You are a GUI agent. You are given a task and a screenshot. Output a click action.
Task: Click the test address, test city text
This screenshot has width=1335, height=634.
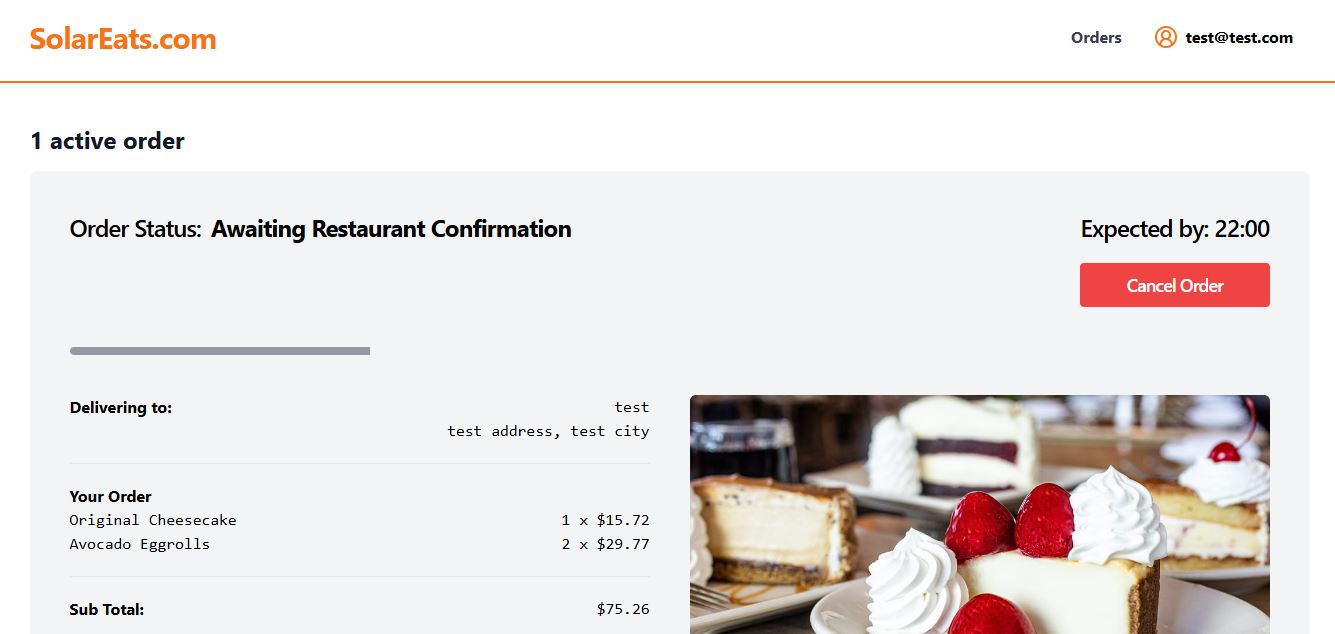point(548,431)
